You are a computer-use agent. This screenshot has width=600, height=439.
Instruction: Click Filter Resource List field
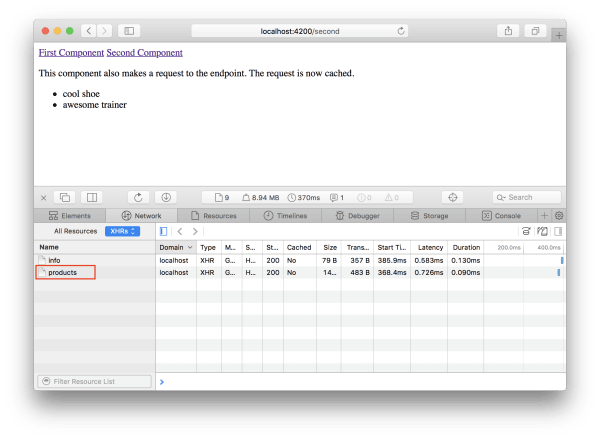click(95, 382)
